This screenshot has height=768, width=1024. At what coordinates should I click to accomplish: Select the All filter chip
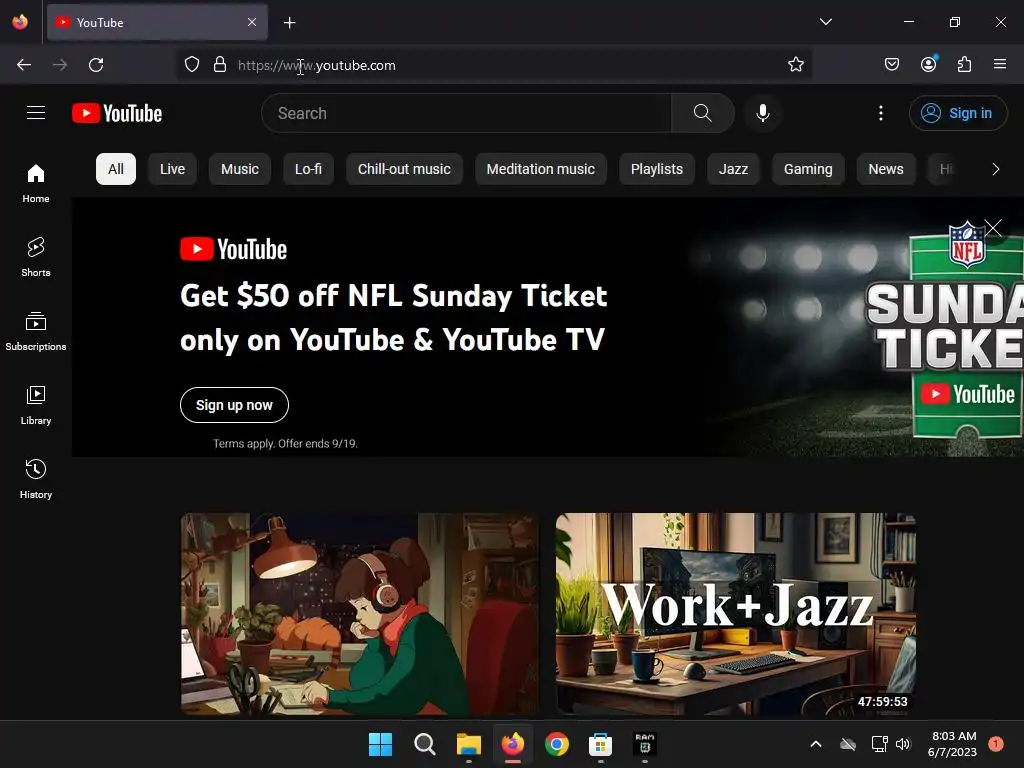(116, 169)
